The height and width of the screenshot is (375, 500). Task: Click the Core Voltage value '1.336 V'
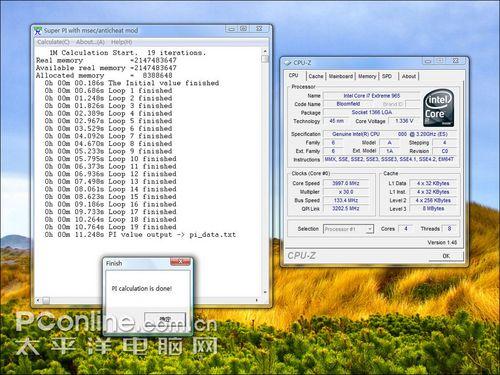pos(404,121)
